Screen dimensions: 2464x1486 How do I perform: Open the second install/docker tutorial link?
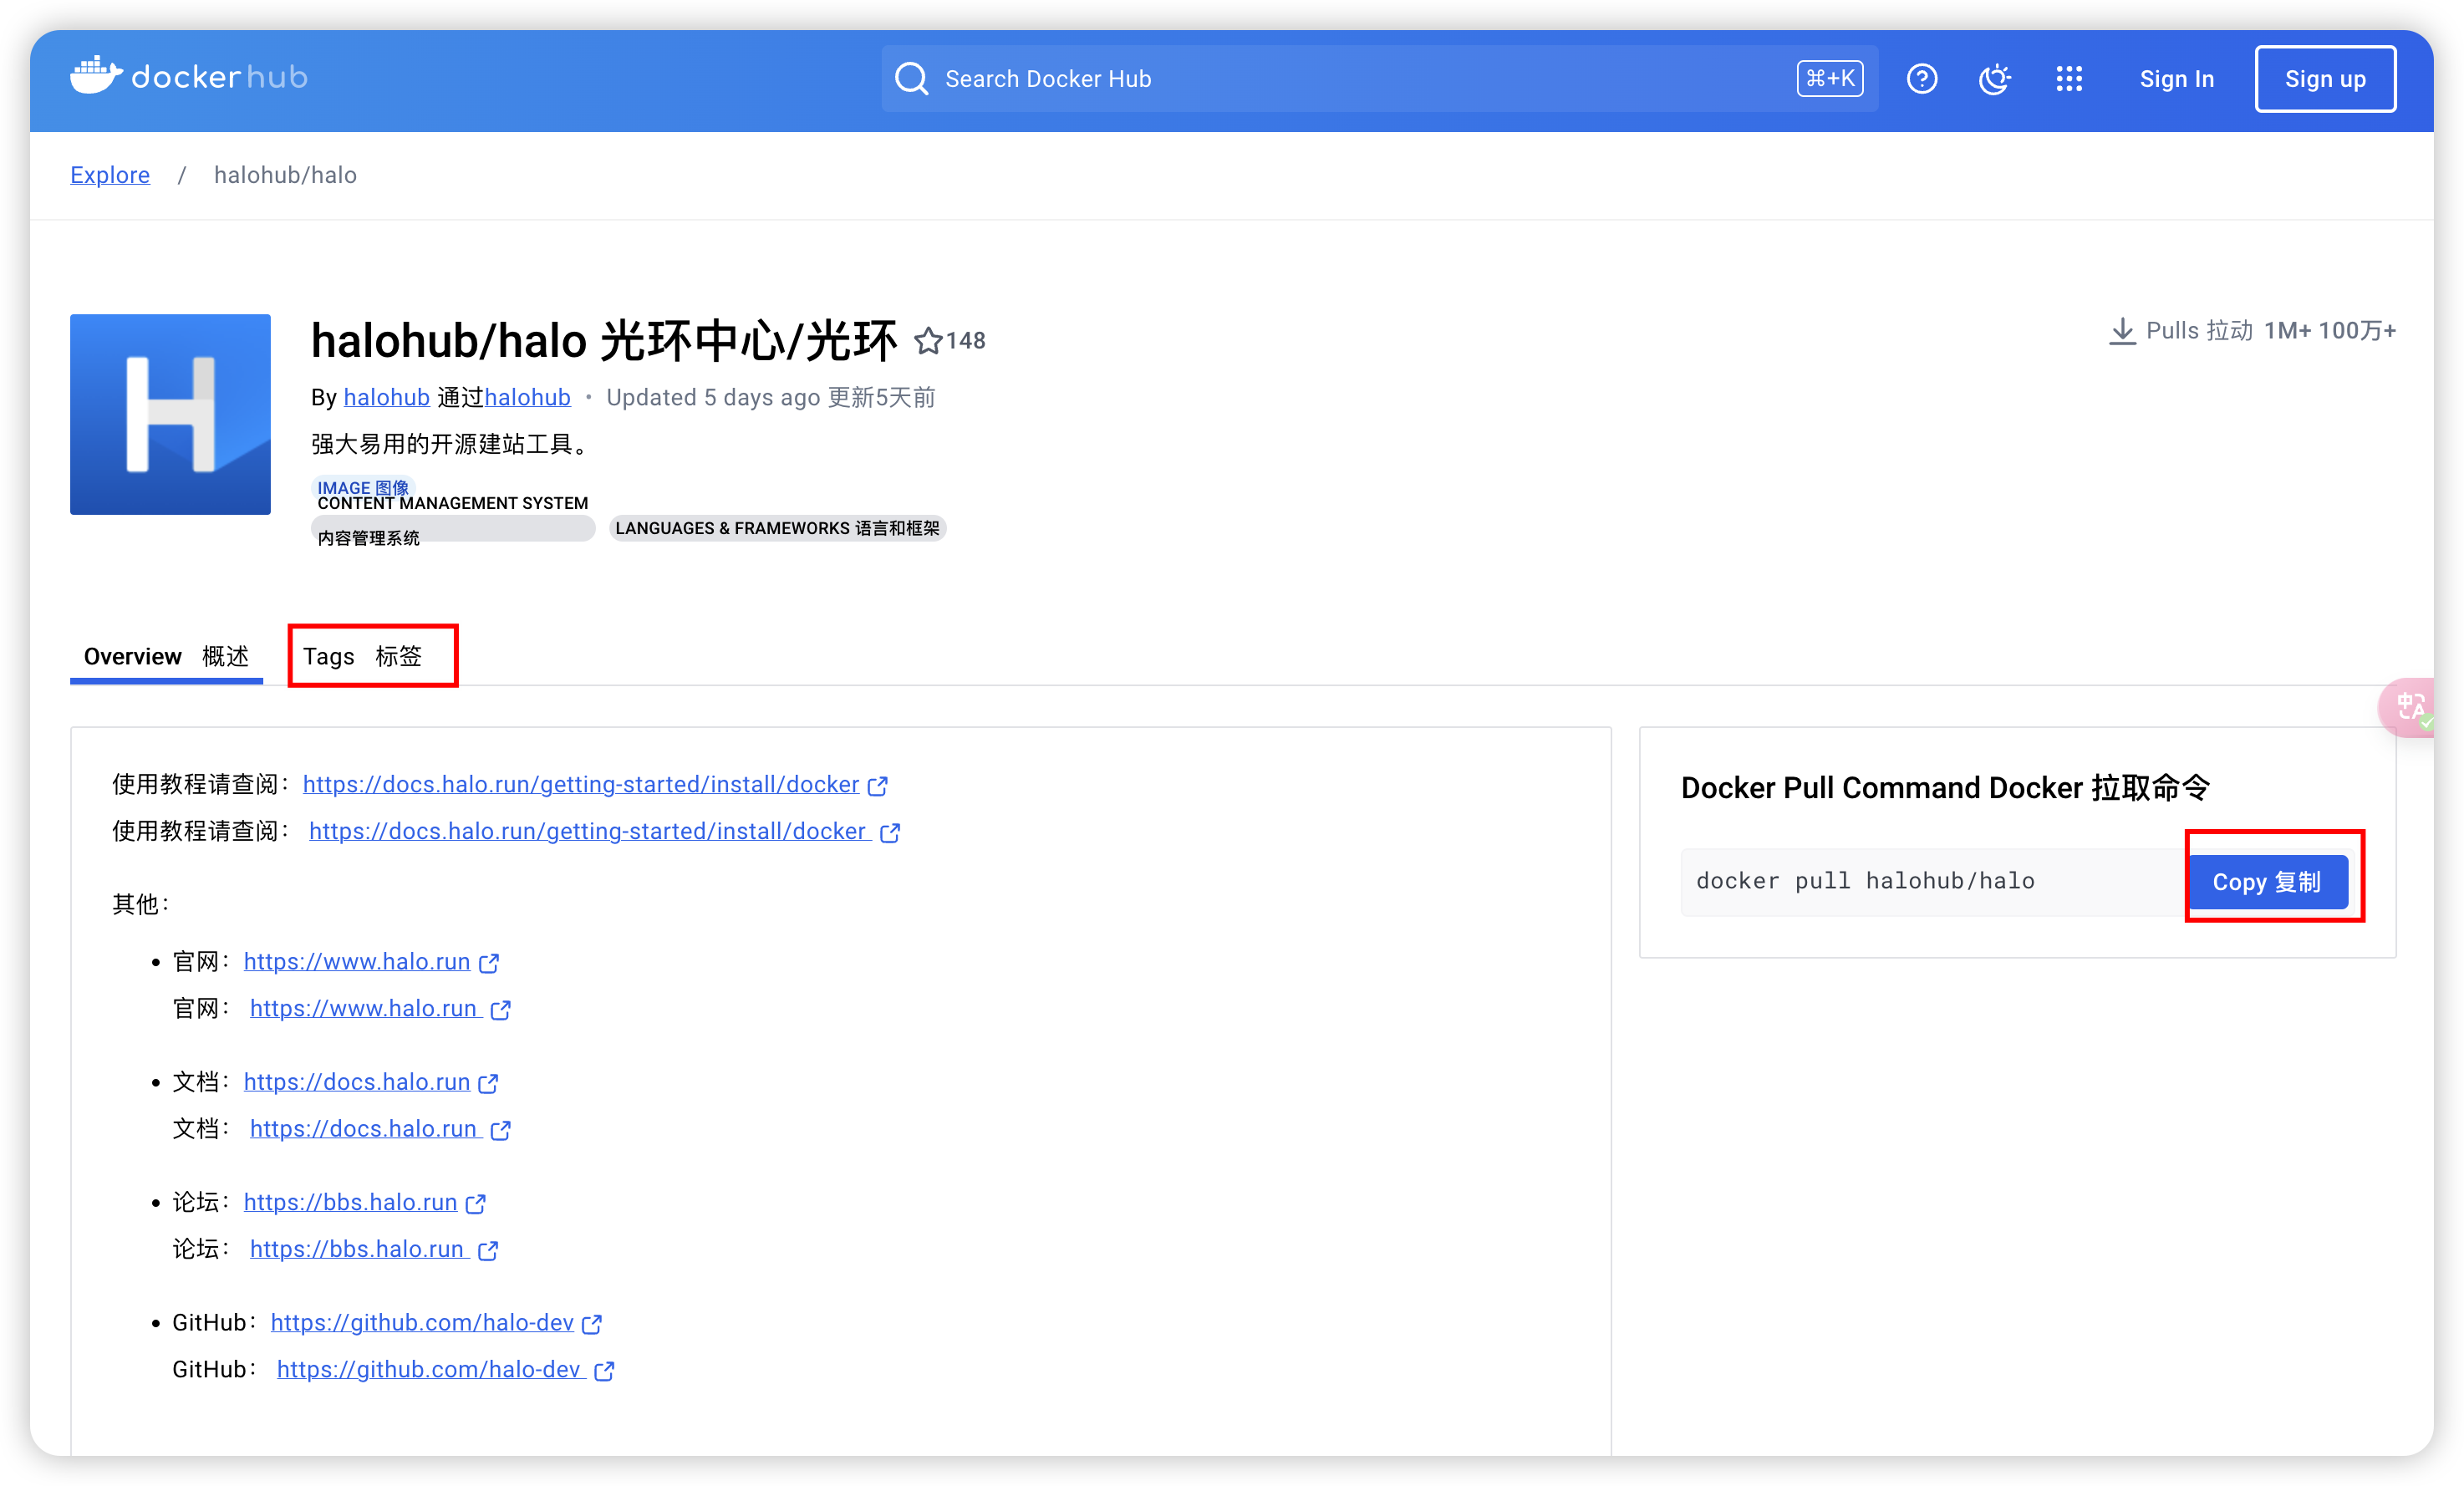point(590,831)
